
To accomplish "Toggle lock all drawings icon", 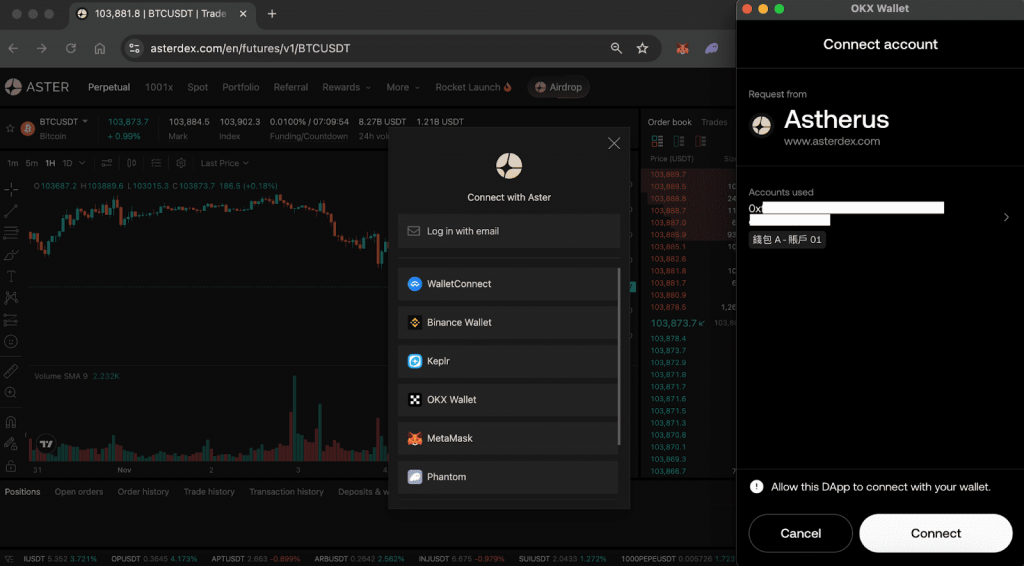I will (11, 466).
